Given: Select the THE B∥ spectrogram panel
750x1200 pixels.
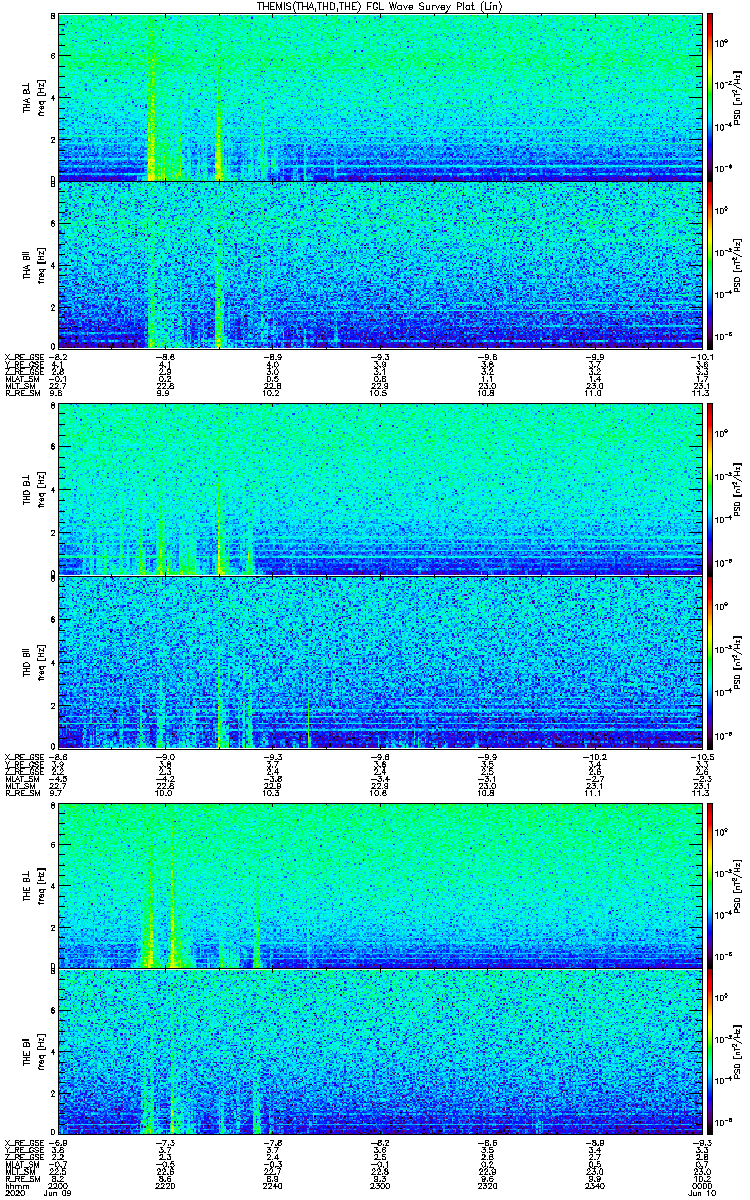Looking at the screenshot, I should (x=378, y=1053).
